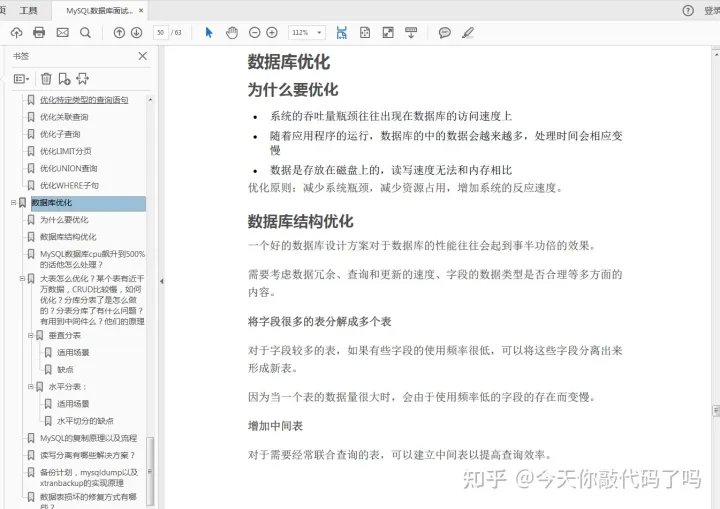Click the read mode download icon

[411, 33]
